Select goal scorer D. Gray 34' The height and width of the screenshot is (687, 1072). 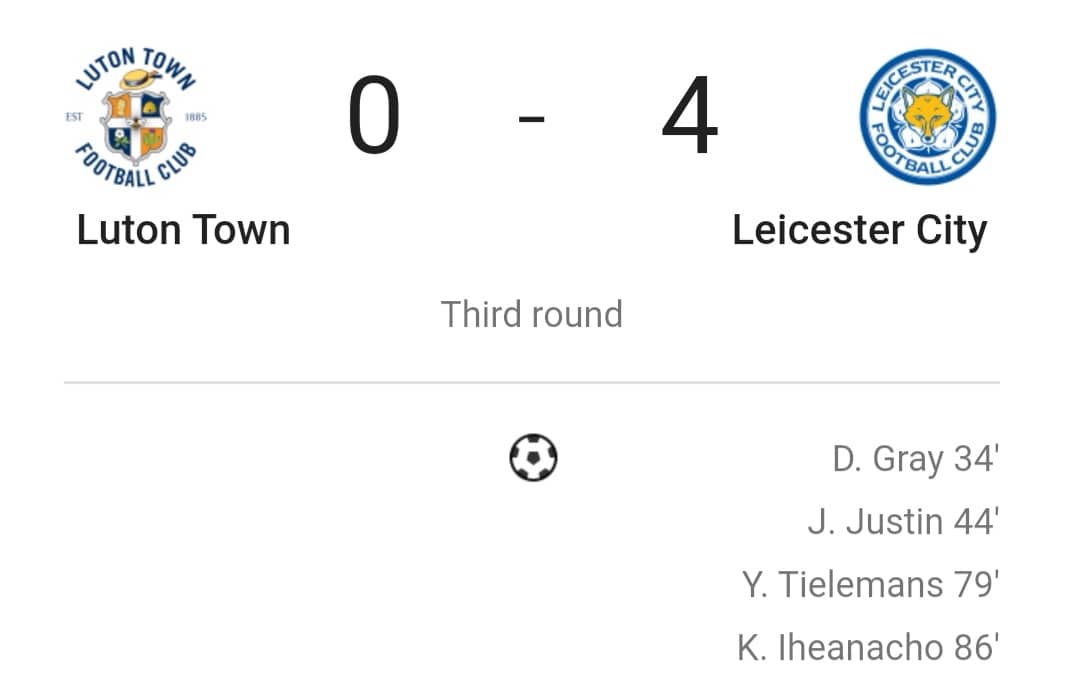[x=915, y=459]
